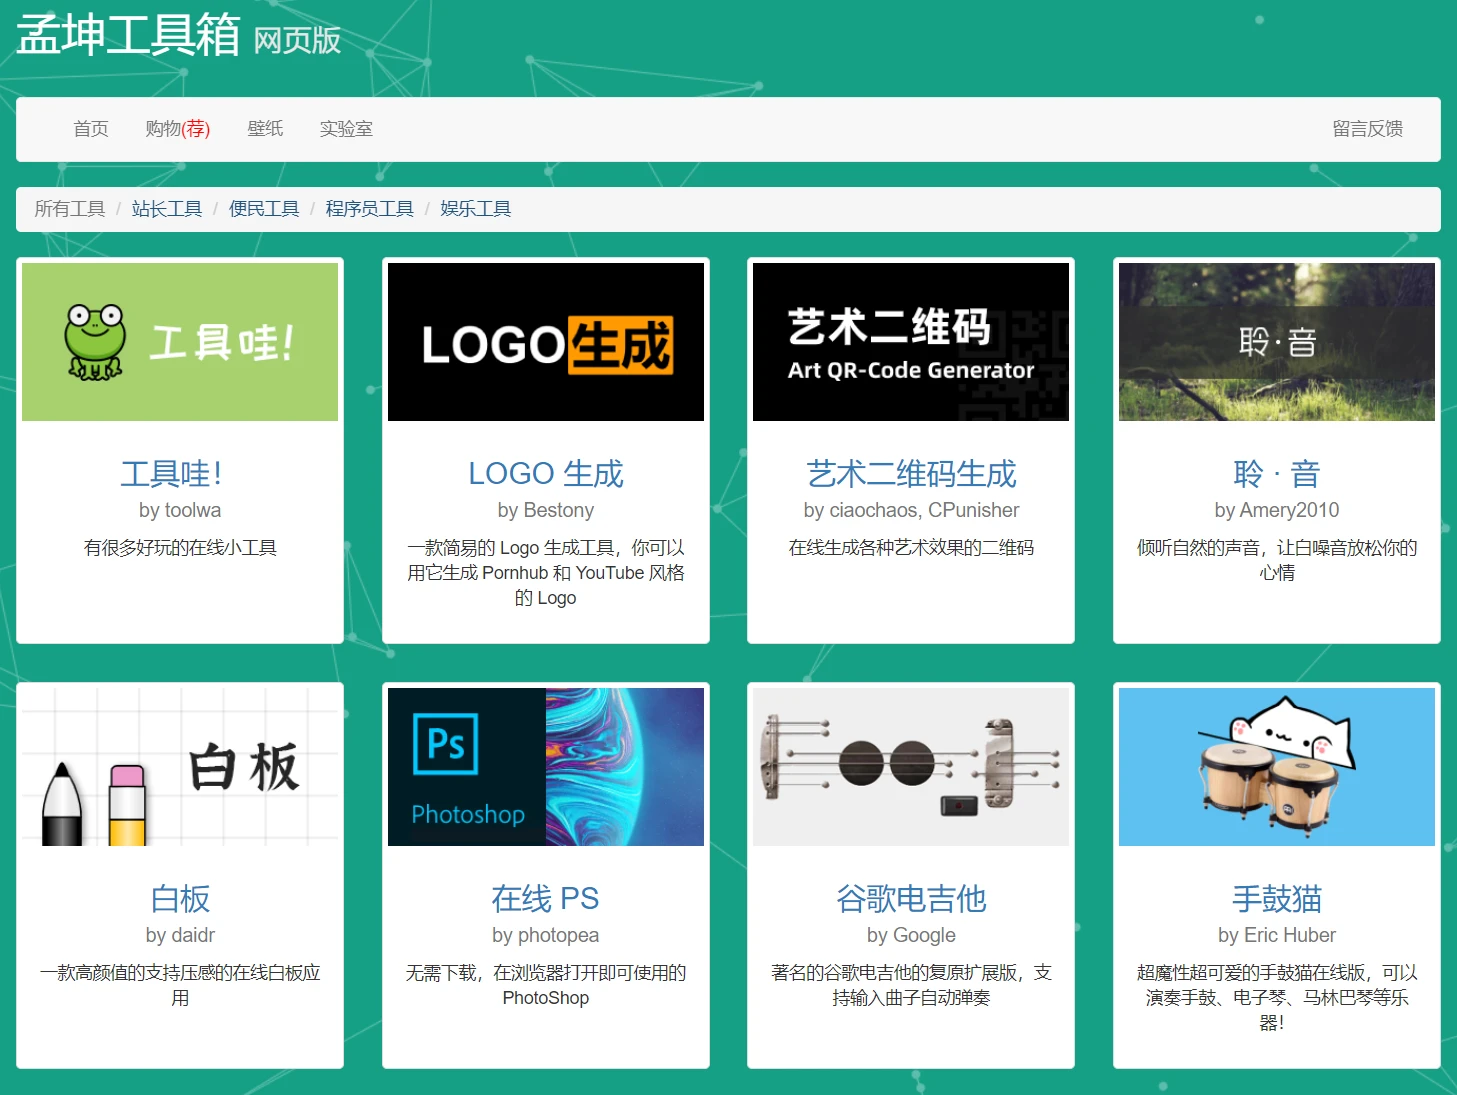Select 壁纸 in the navigation bar
Image resolution: width=1457 pixels, height=1095 pixels.
coord(265,129)
